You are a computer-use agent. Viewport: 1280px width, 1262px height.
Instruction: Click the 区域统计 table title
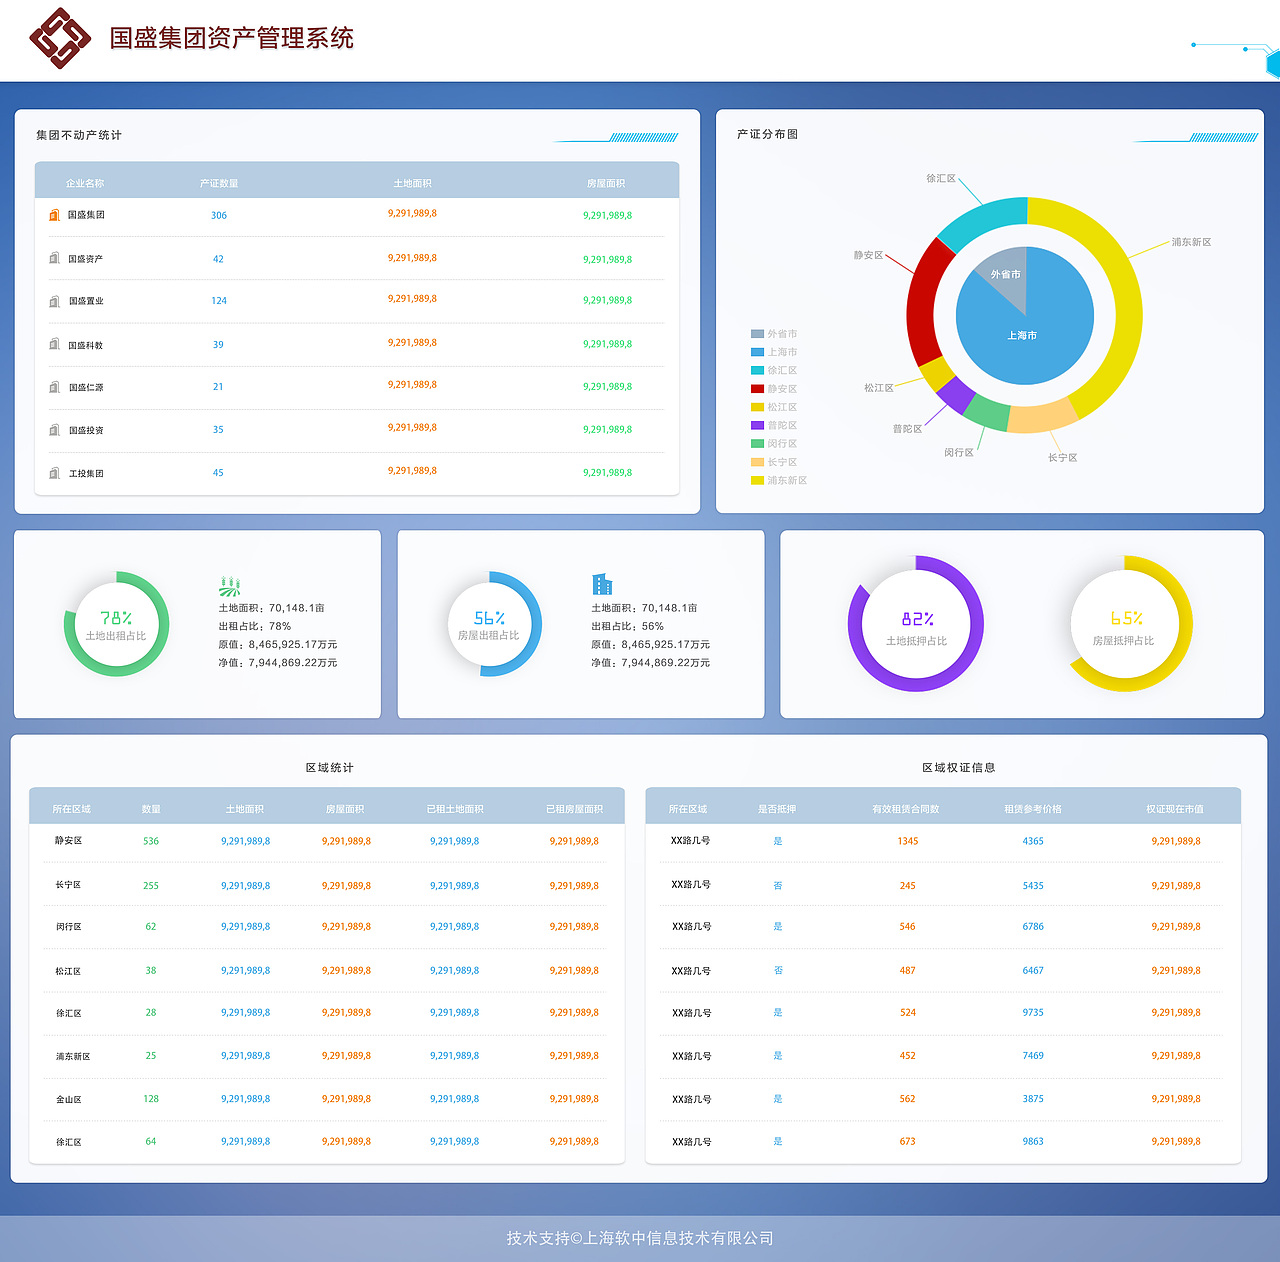coord(330,767)
